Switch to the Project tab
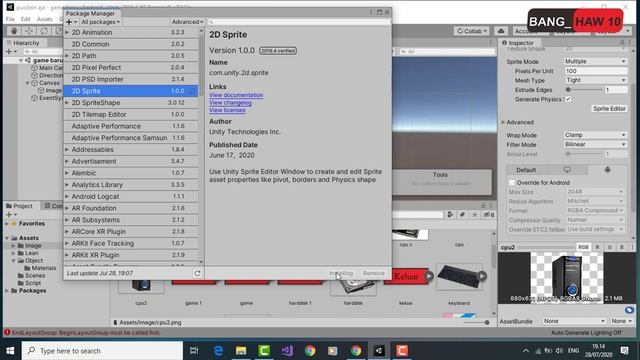640x360 pixels. pos(20,206)
